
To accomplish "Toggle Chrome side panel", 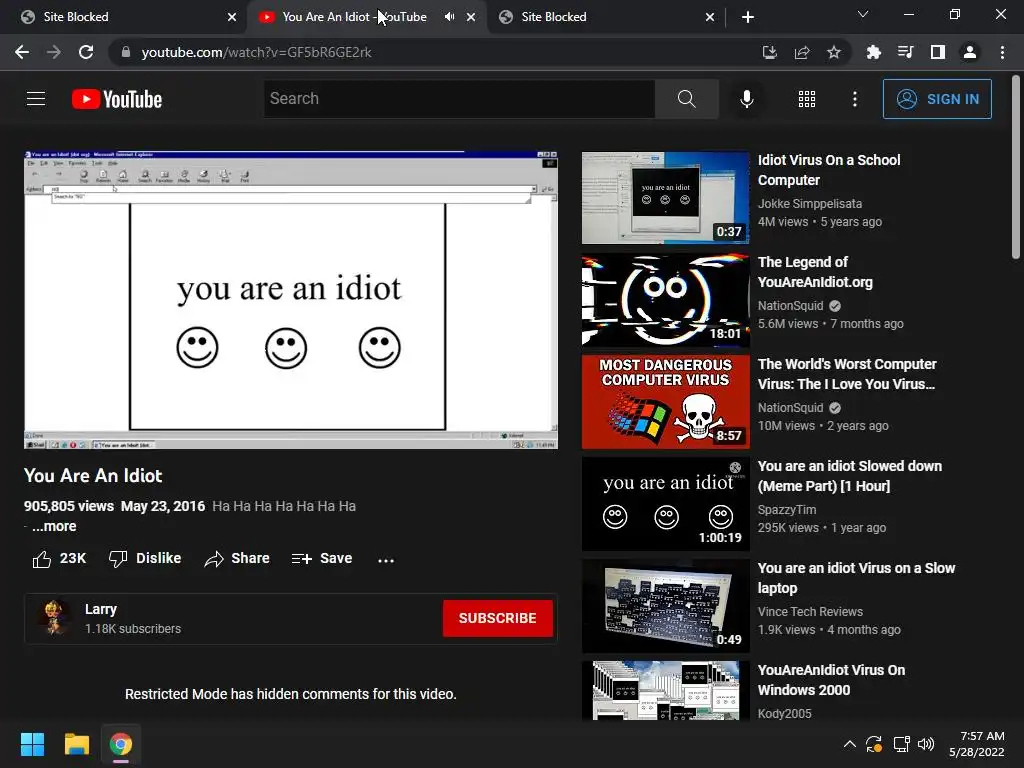I will click(x=938, y=52).
